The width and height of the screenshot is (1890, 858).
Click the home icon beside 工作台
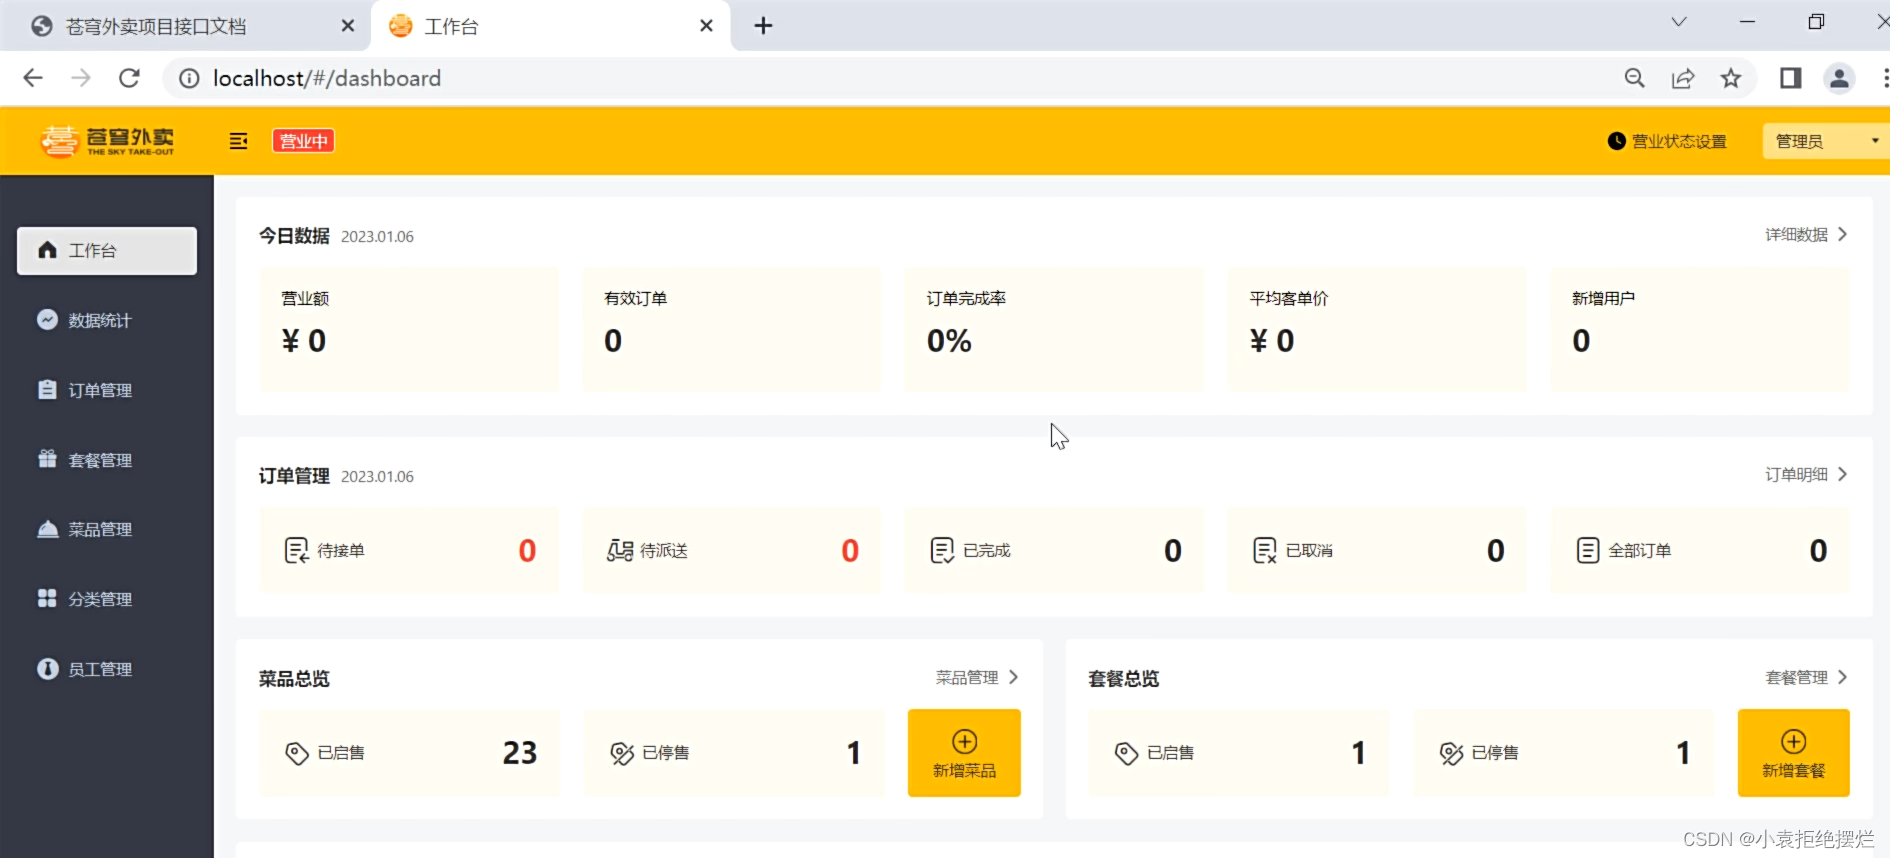tap(47, 249)
